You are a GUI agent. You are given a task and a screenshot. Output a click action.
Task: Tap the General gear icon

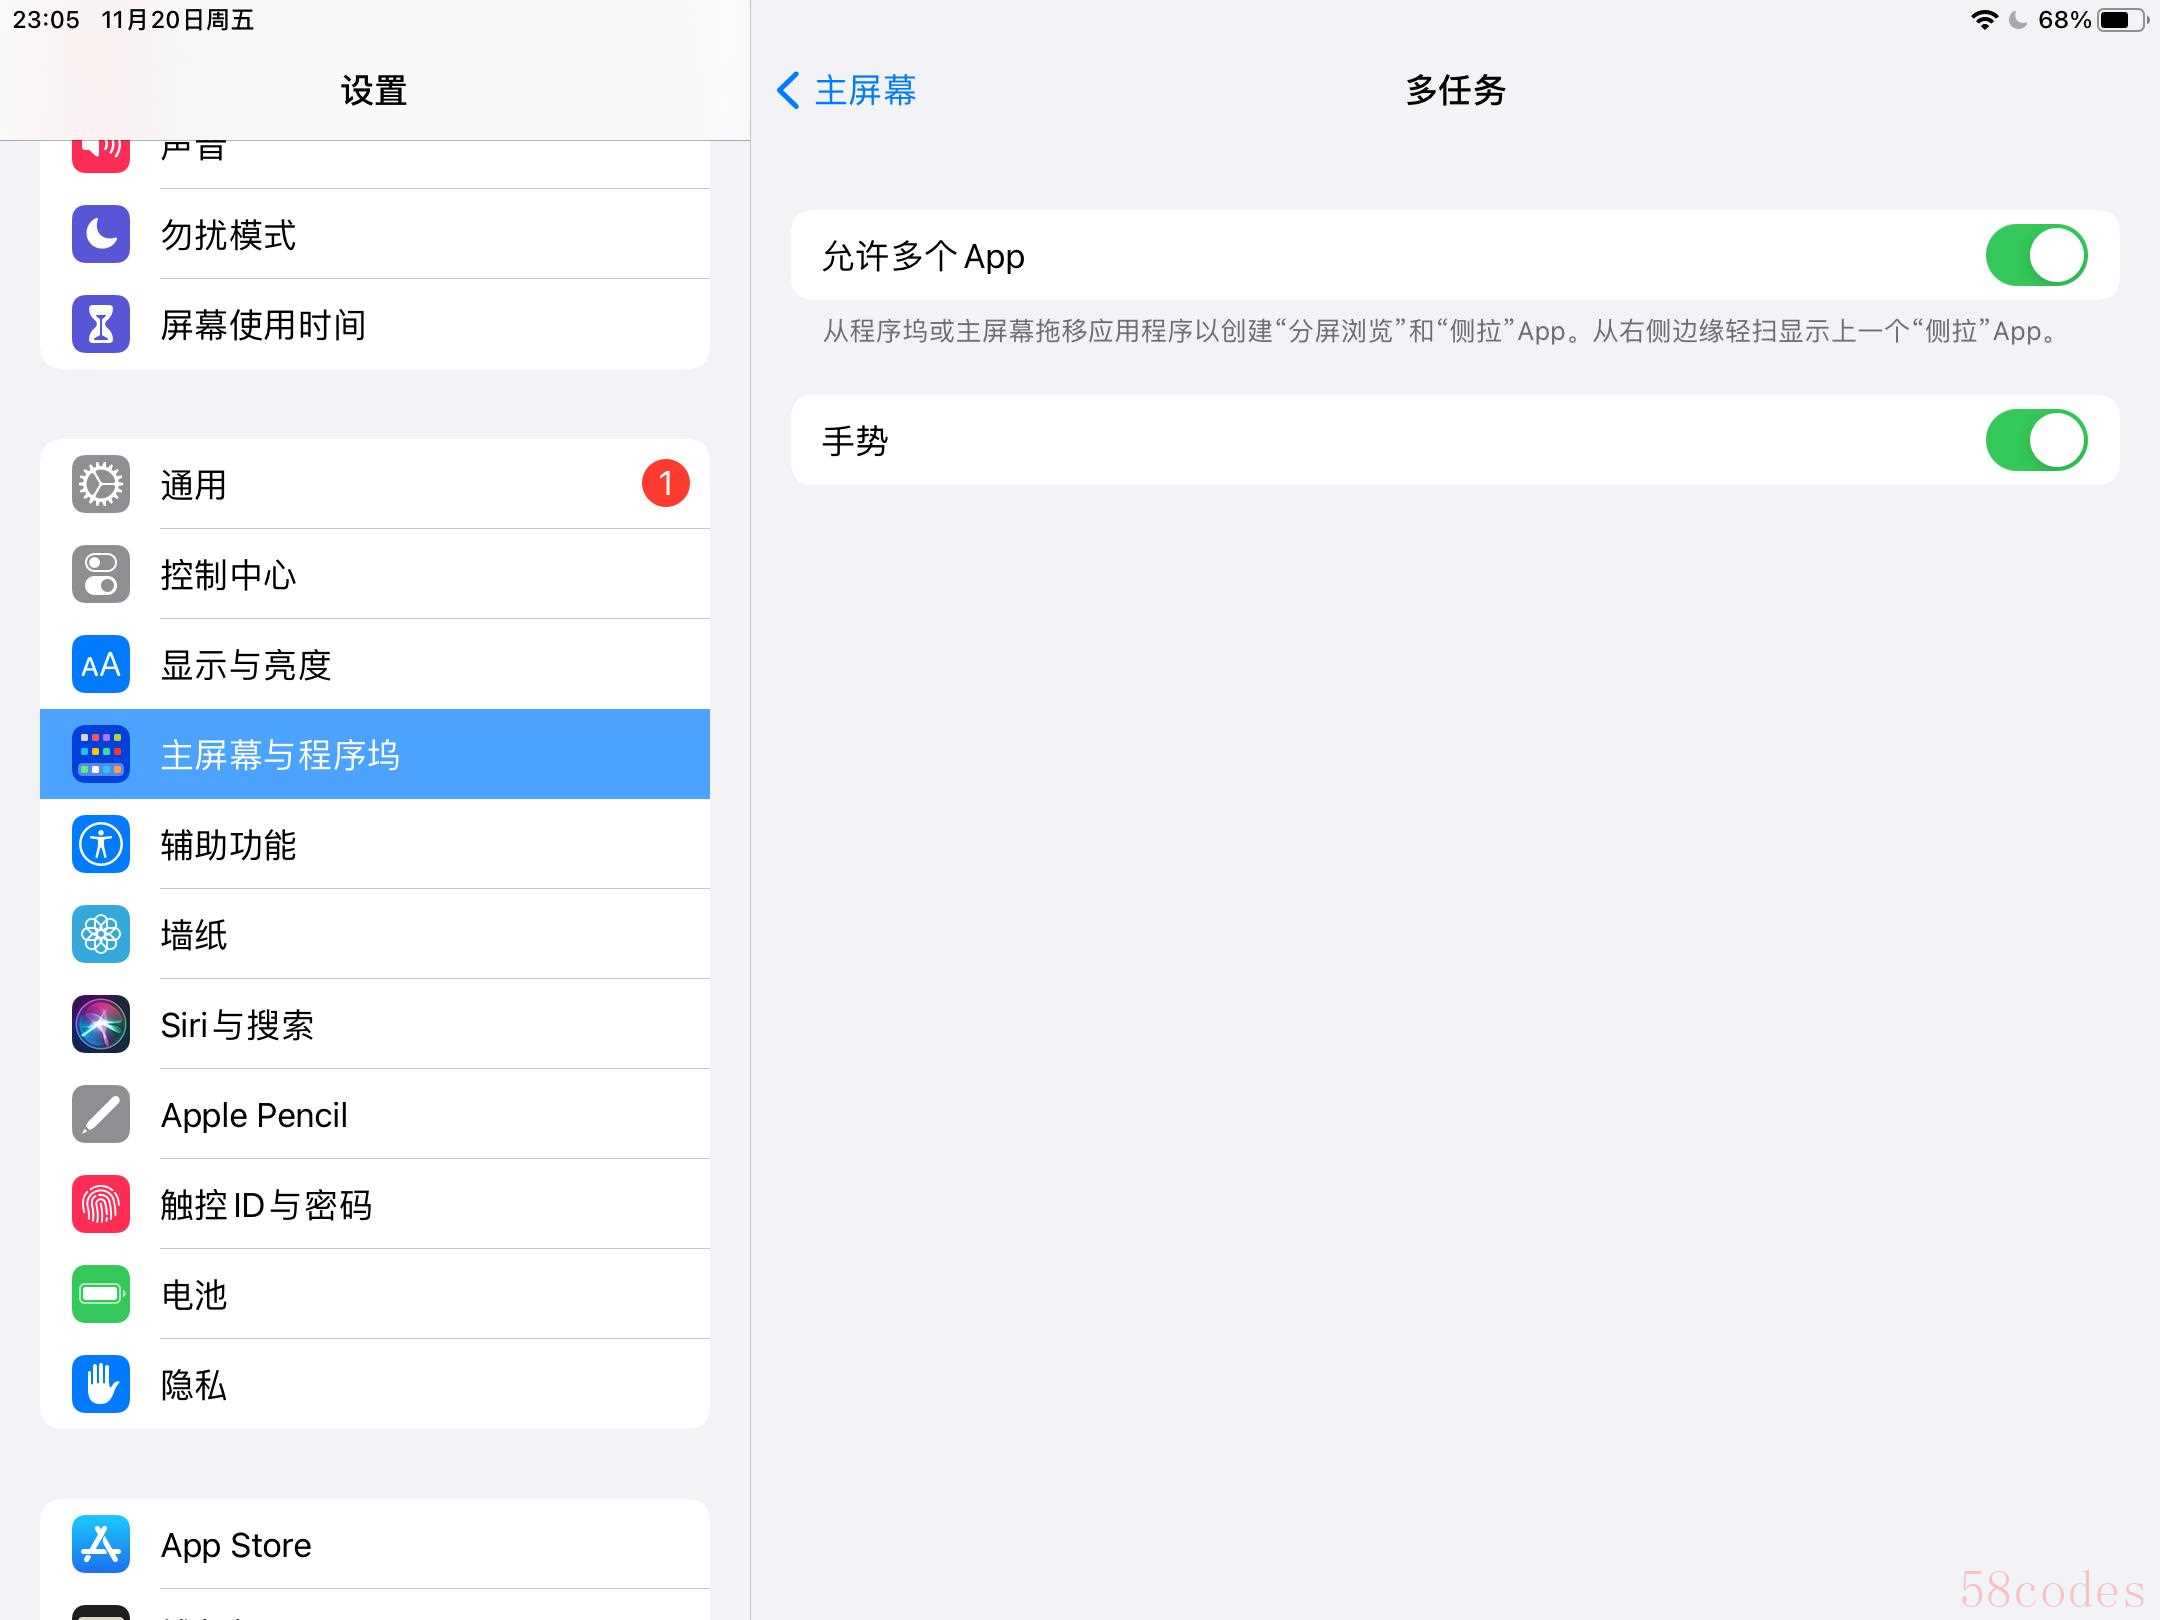101,484
